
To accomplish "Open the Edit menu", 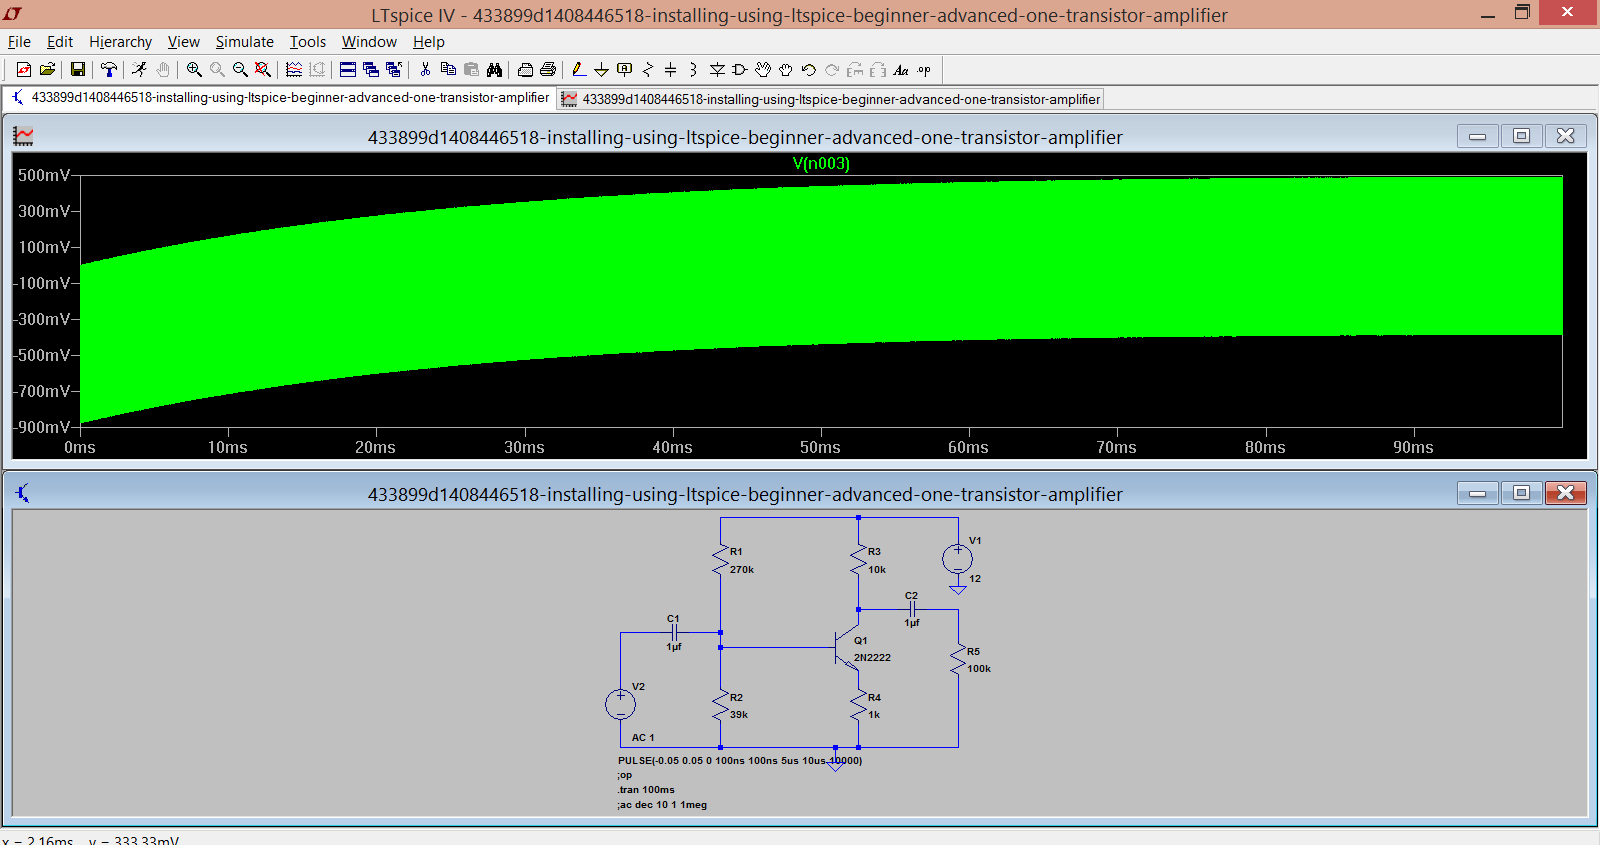I will pos(60,42).
